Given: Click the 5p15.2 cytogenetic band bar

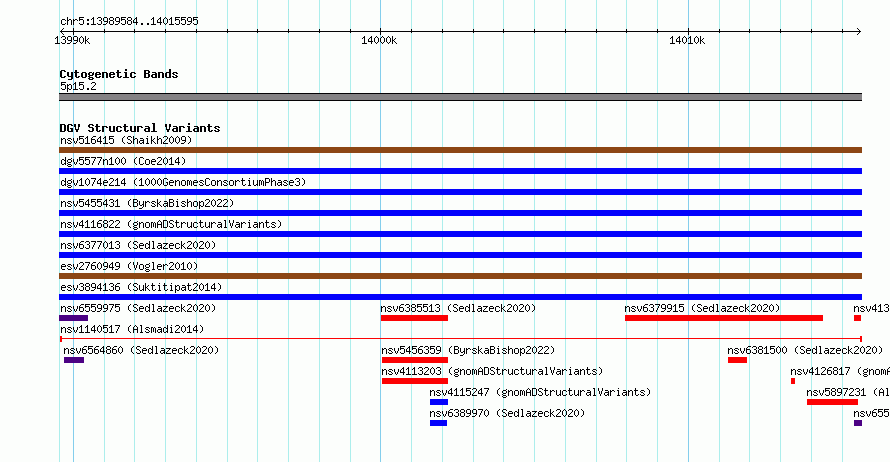Looking at the screenshot, I should [x=460, y=97].
